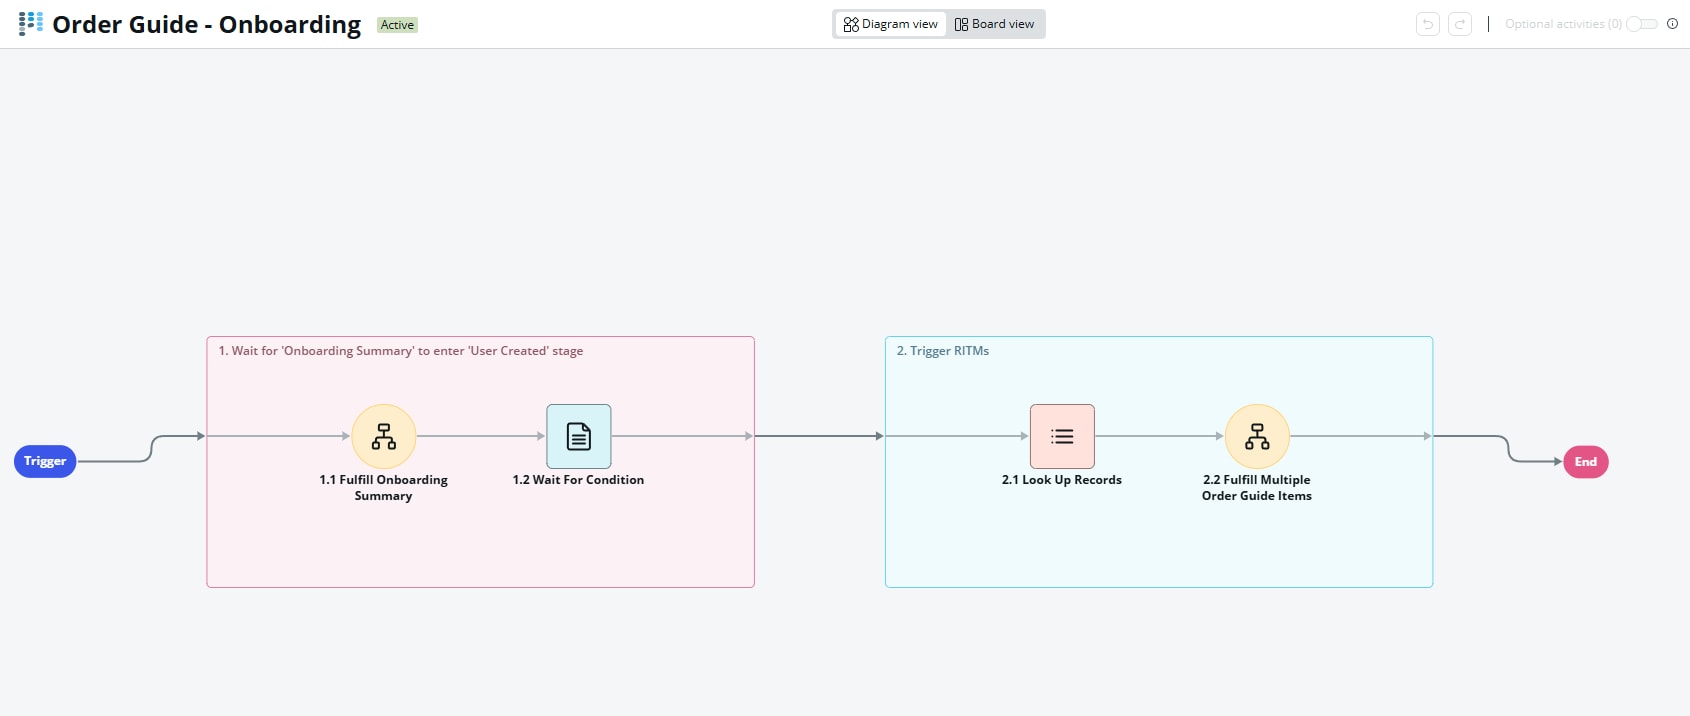Select the Wait for 'Onboarding Summary' stage header
Viewport: 1690px width, 716px height.
point(400,351)
